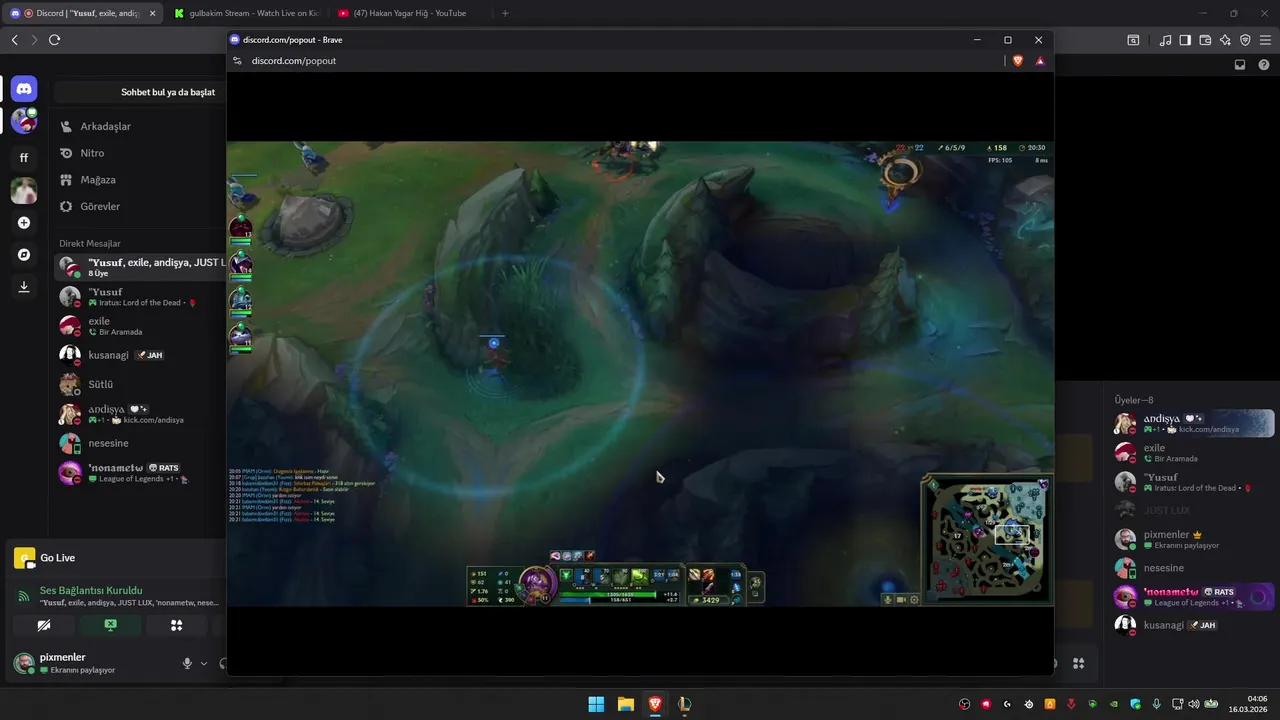Open DM with "Yusuf in list

[140, 297]
